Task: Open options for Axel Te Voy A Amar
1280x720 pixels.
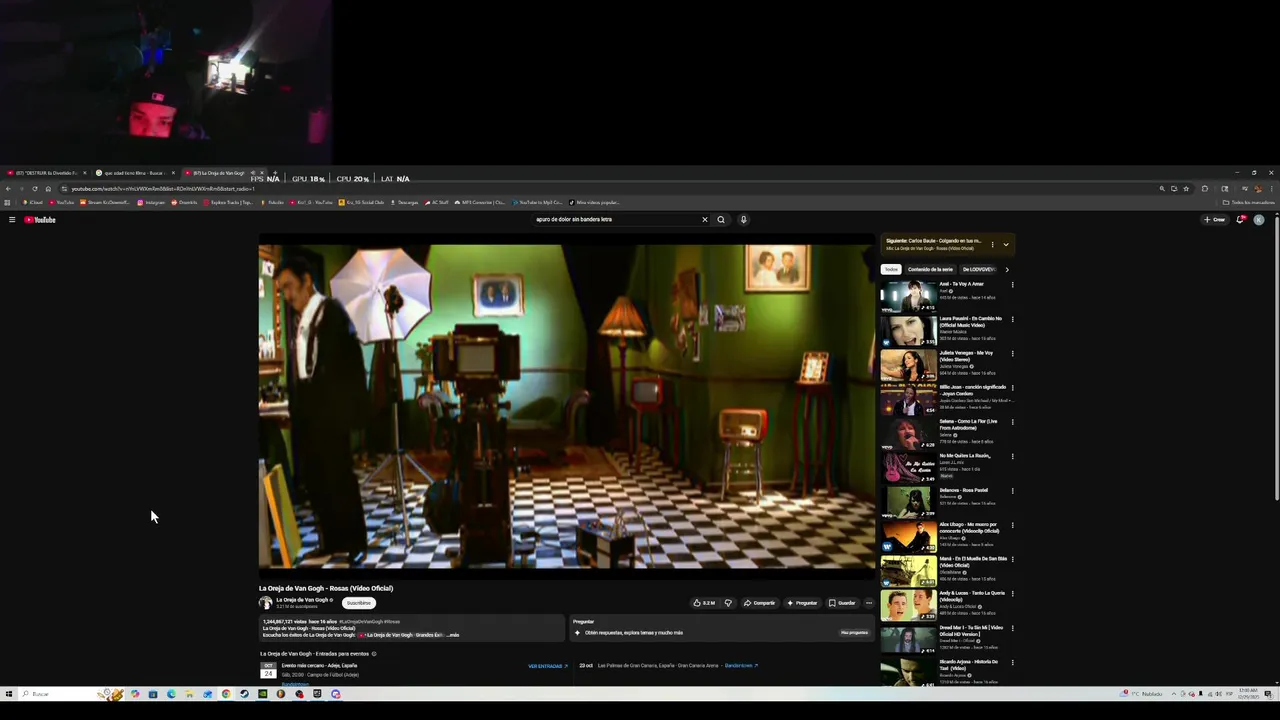Action: [x=1012, y=285]
